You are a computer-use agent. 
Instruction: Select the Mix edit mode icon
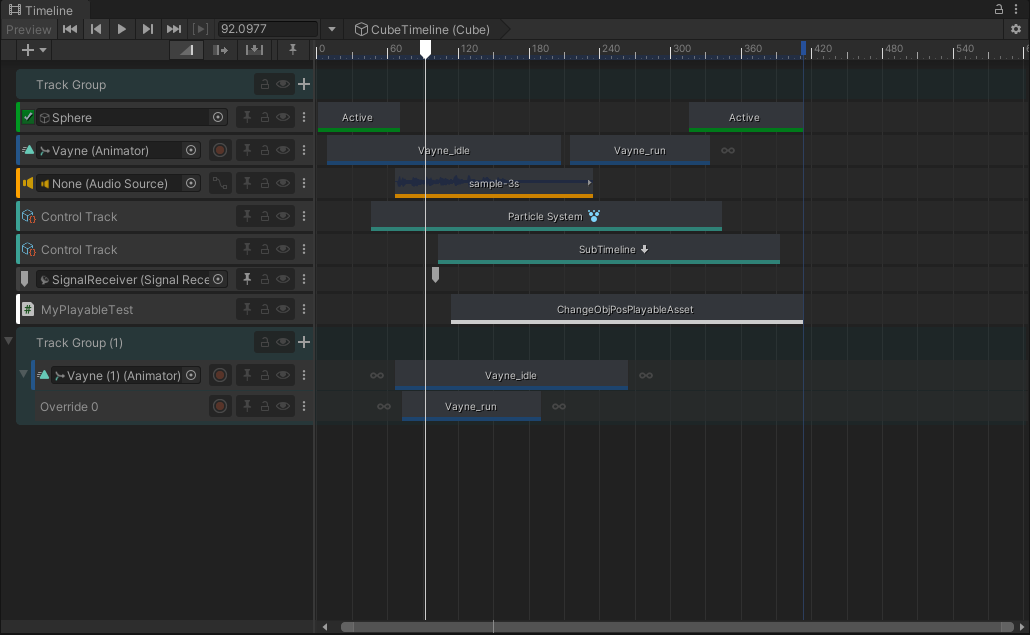pos(186,50)
